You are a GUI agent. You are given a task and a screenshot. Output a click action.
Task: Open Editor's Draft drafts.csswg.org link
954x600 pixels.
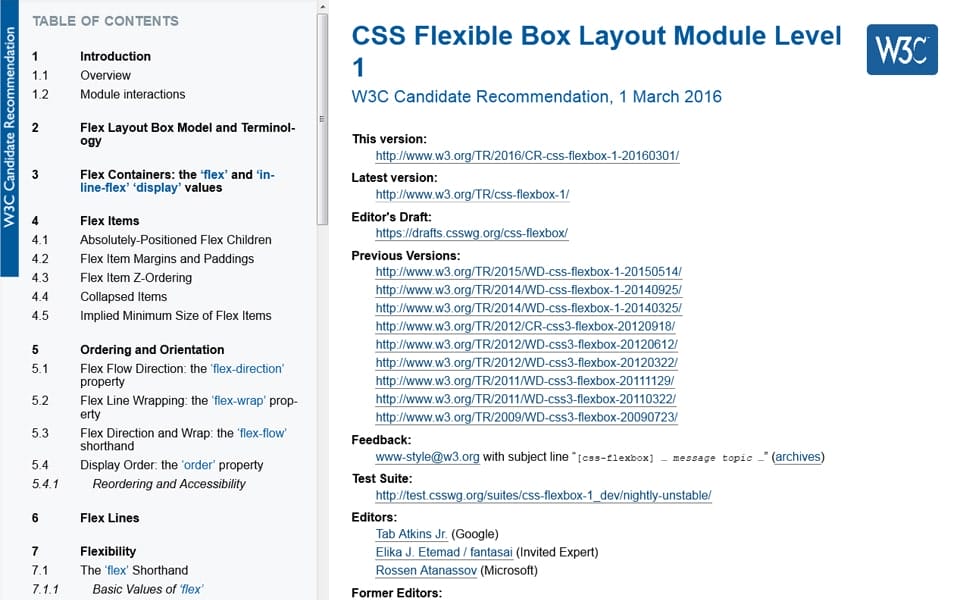[x=472, y=233]
